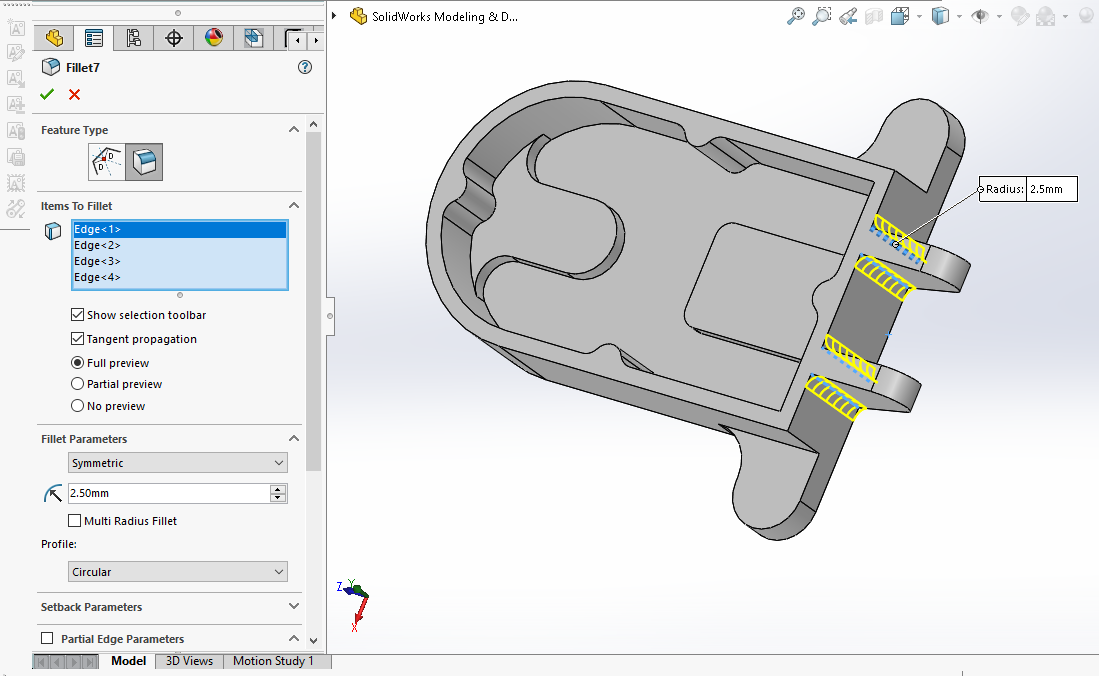The height and width of the screenshot is (676, 1099).
Task: Select the Partial preview radio button
Action: [x=78, y=384]
